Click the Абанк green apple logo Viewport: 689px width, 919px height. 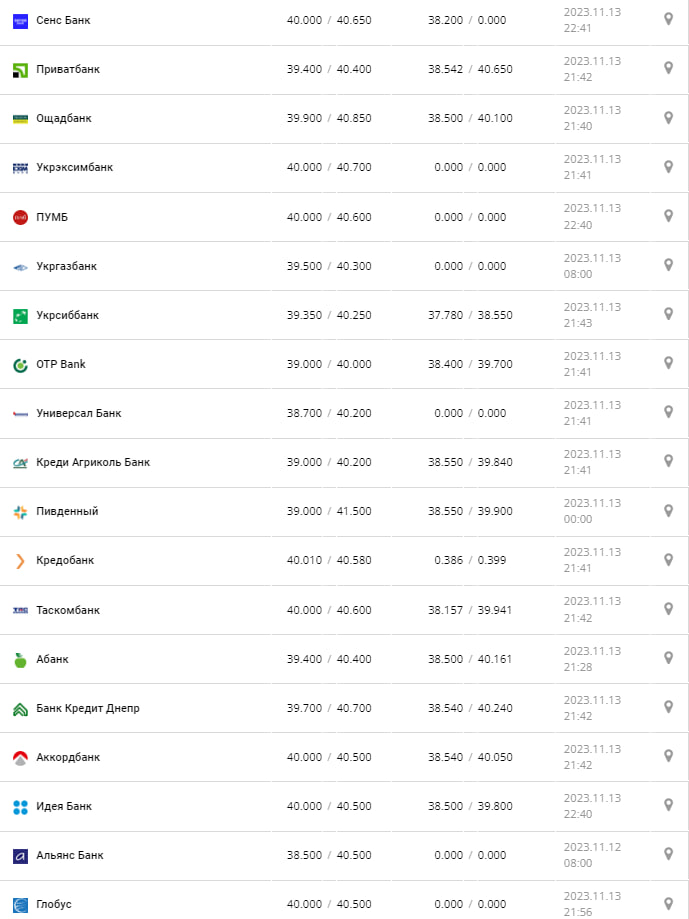20,660
